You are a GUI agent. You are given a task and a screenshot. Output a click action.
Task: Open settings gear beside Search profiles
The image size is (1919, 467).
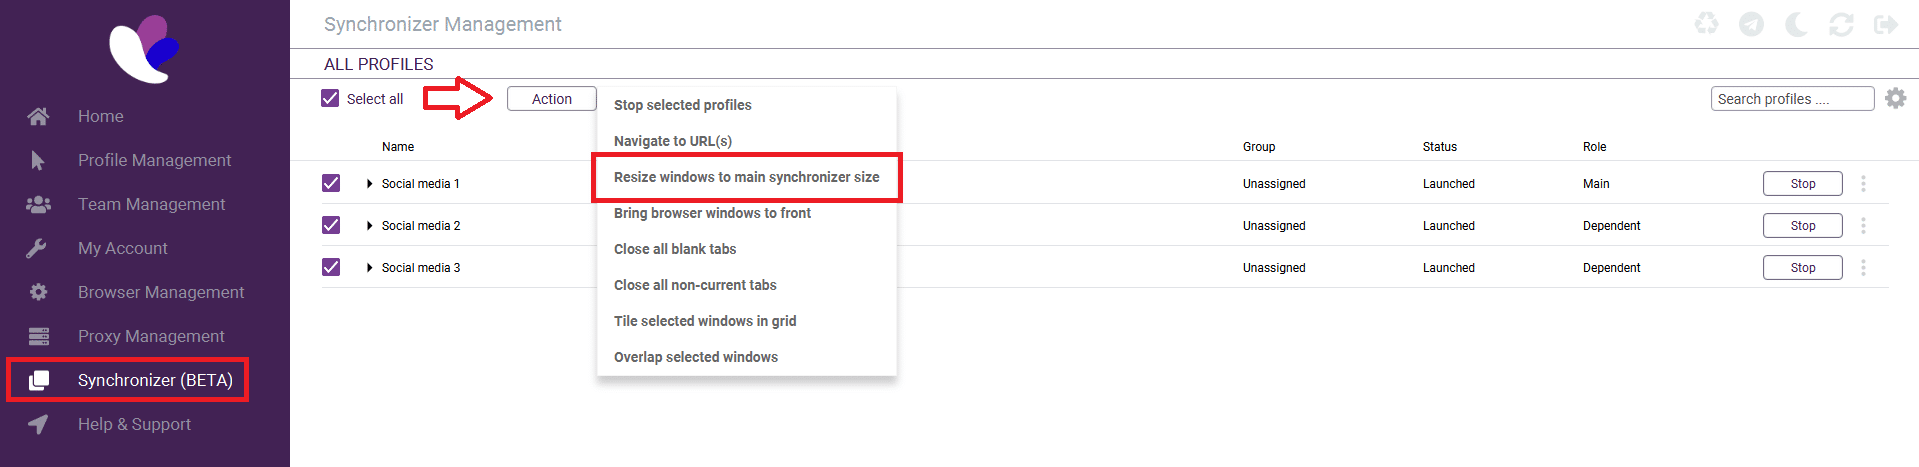coord(1895,98)
